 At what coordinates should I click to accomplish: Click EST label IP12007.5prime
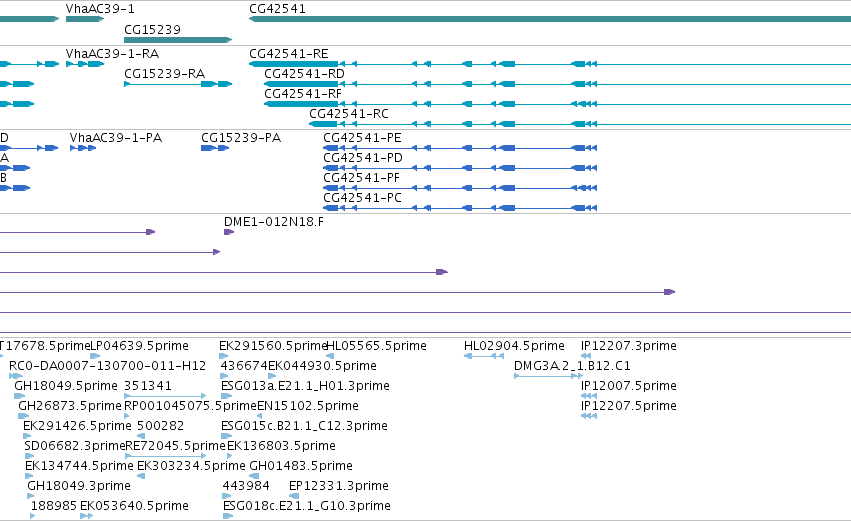[x=629, y=386]
